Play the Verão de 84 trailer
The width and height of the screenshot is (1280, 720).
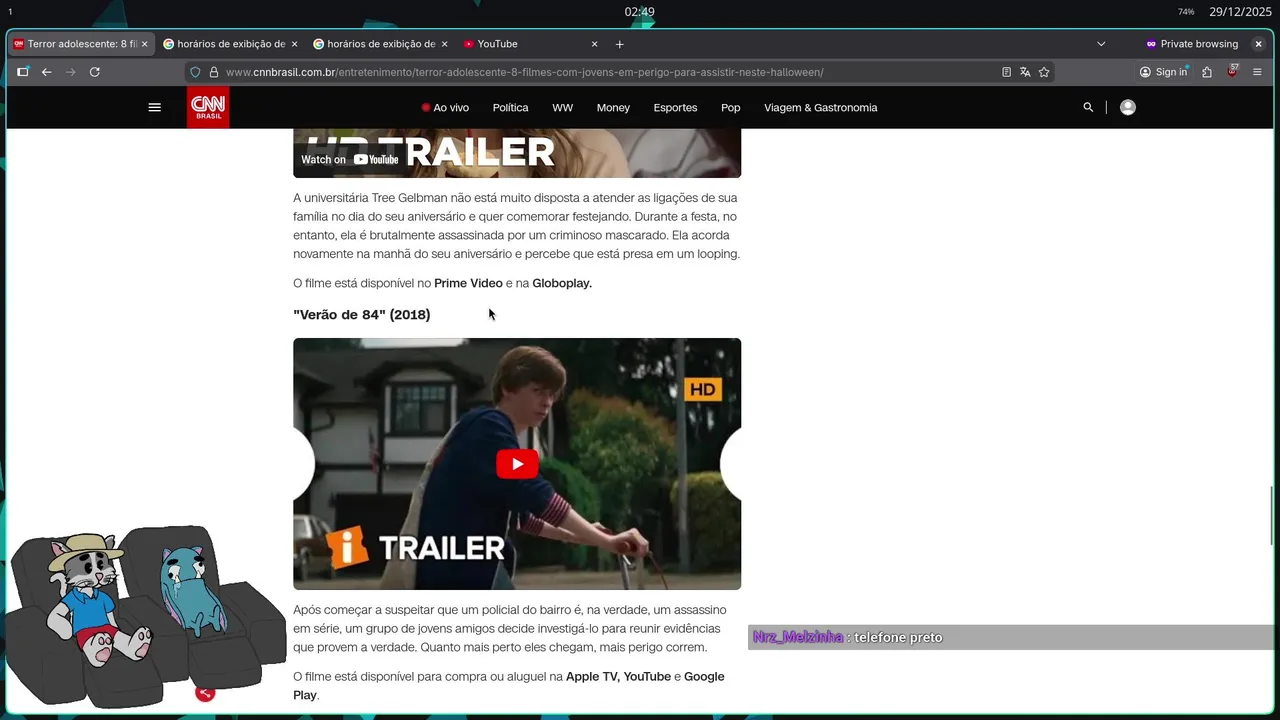coord(517,464)
